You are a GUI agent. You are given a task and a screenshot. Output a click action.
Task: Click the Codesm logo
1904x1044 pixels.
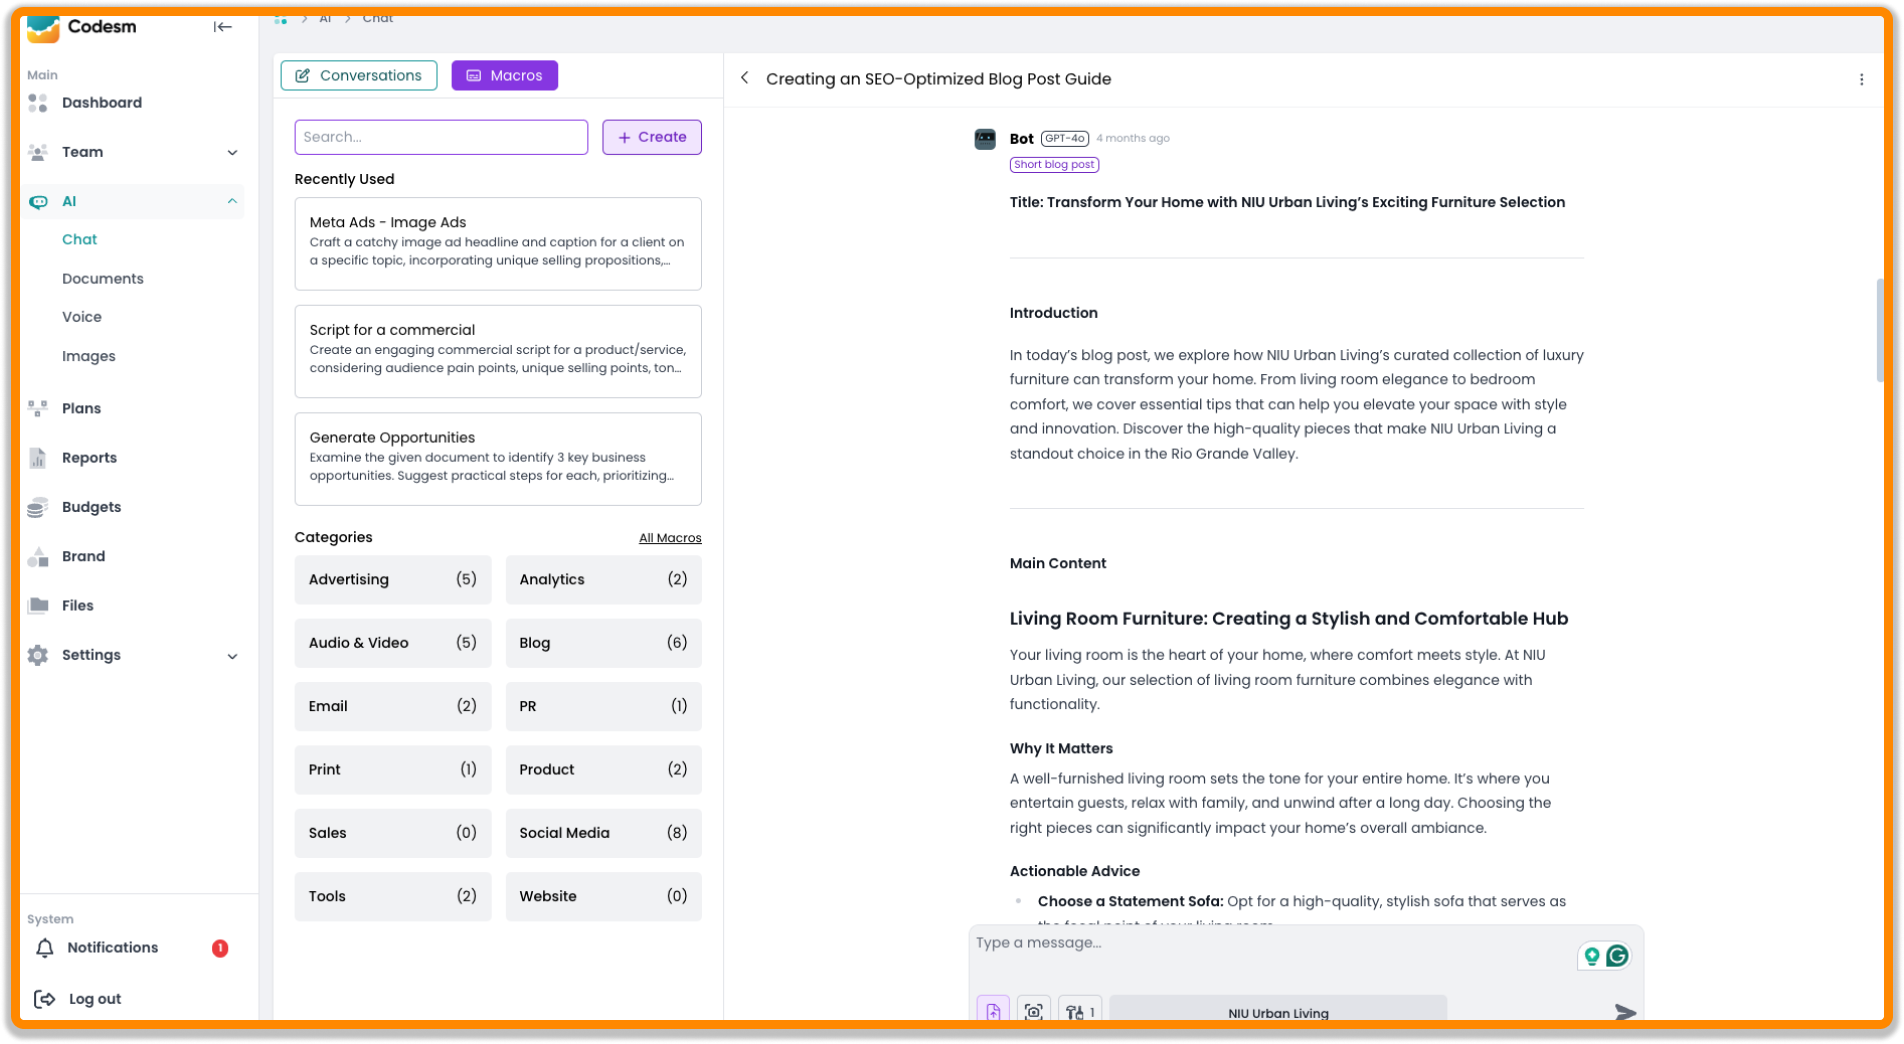[43, 28]
